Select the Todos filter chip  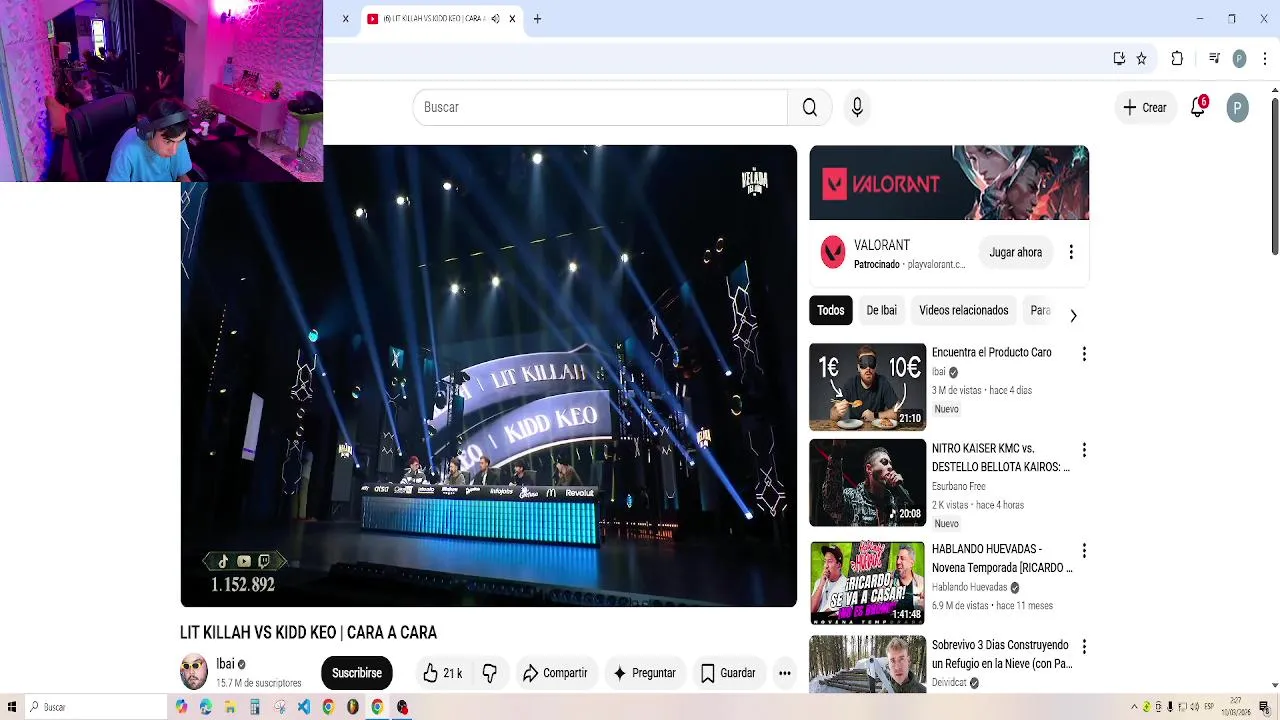tap(831, 310)
